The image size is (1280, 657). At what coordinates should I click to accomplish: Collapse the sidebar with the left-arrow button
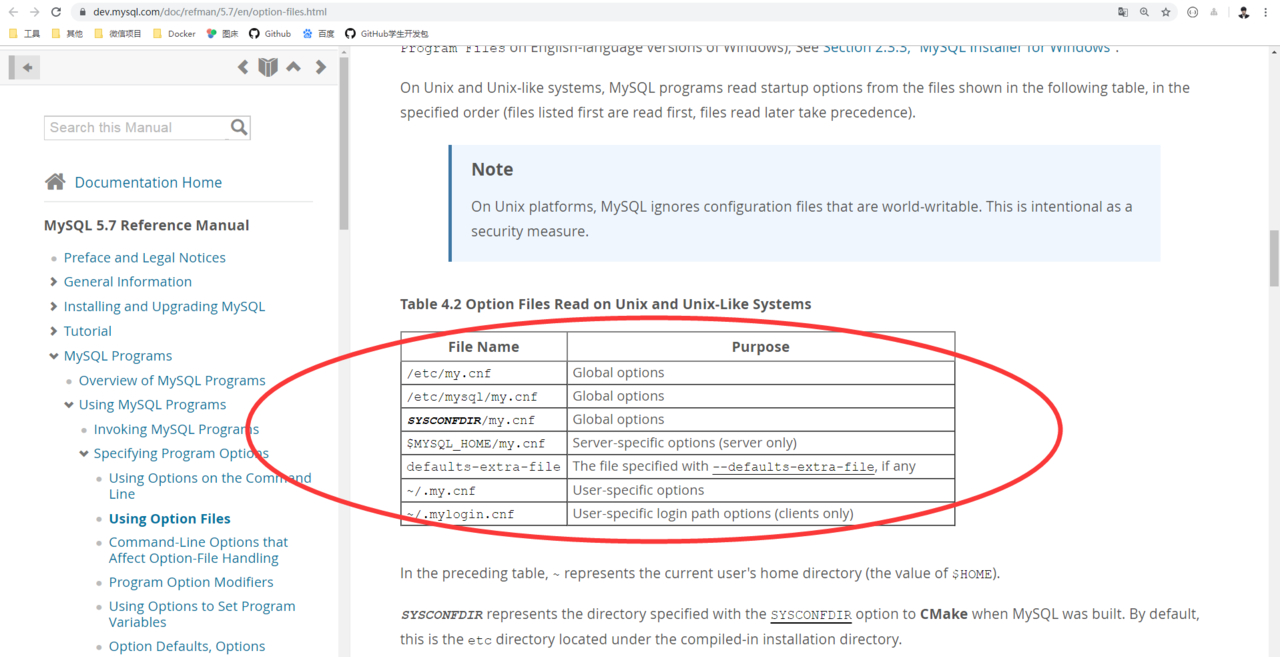[x=27, y=67]
